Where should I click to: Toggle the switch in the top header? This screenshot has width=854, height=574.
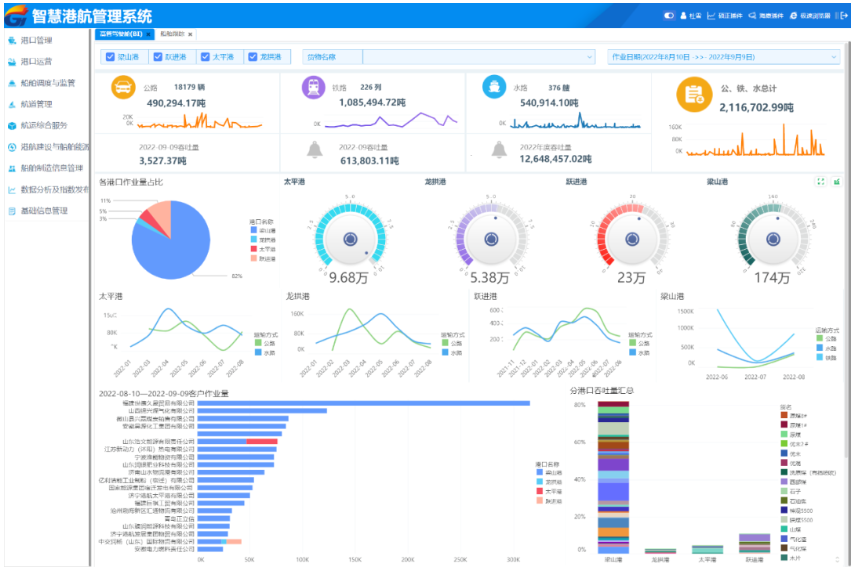pos(669,16)
